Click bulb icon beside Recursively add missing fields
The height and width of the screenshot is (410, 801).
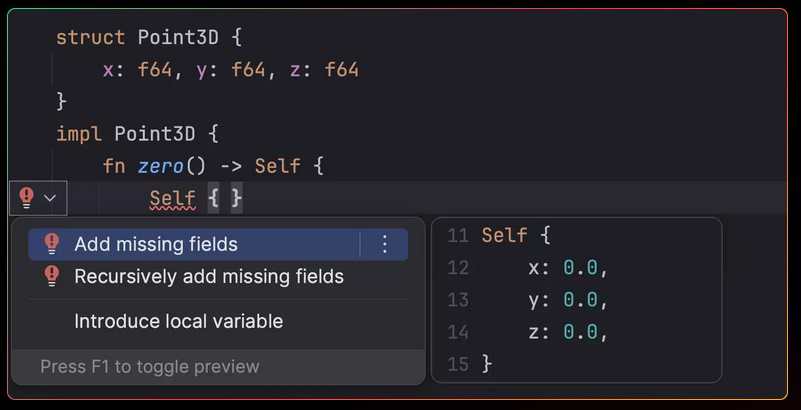[52, 276]
